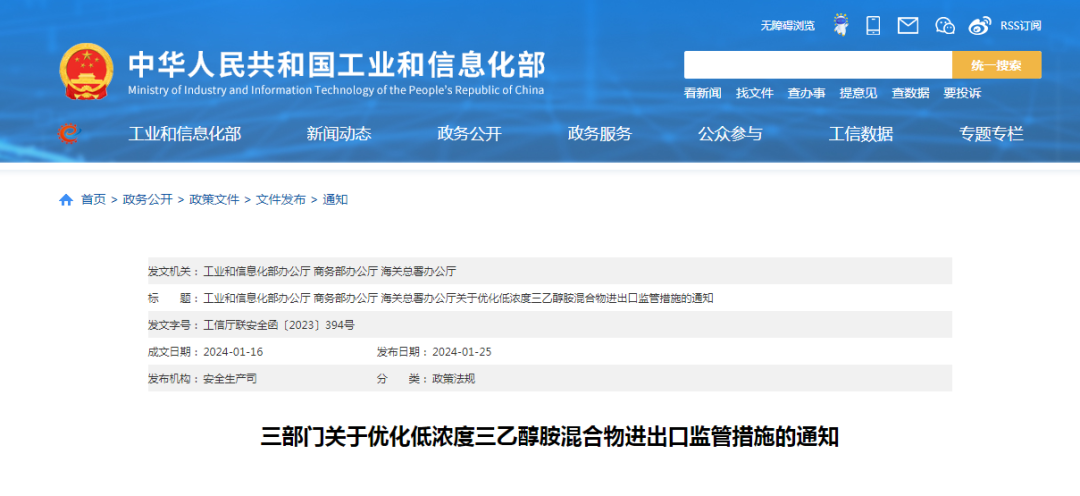
Task: Click the national emblem logo
Action: pos(86,71)
